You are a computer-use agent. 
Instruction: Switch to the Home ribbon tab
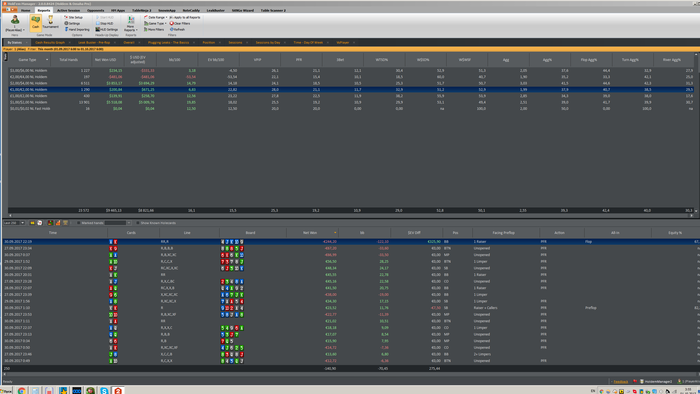coord(25,10)
